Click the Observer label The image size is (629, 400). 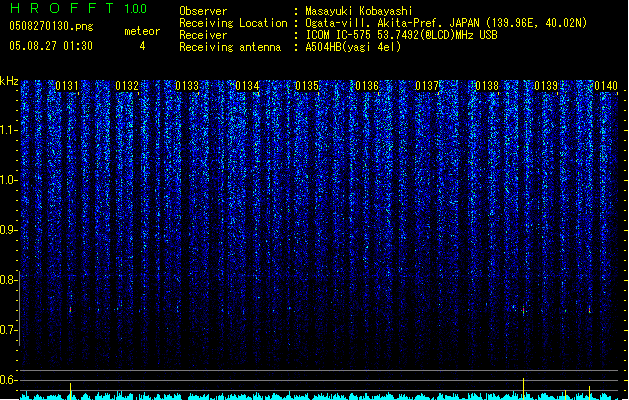203,11
